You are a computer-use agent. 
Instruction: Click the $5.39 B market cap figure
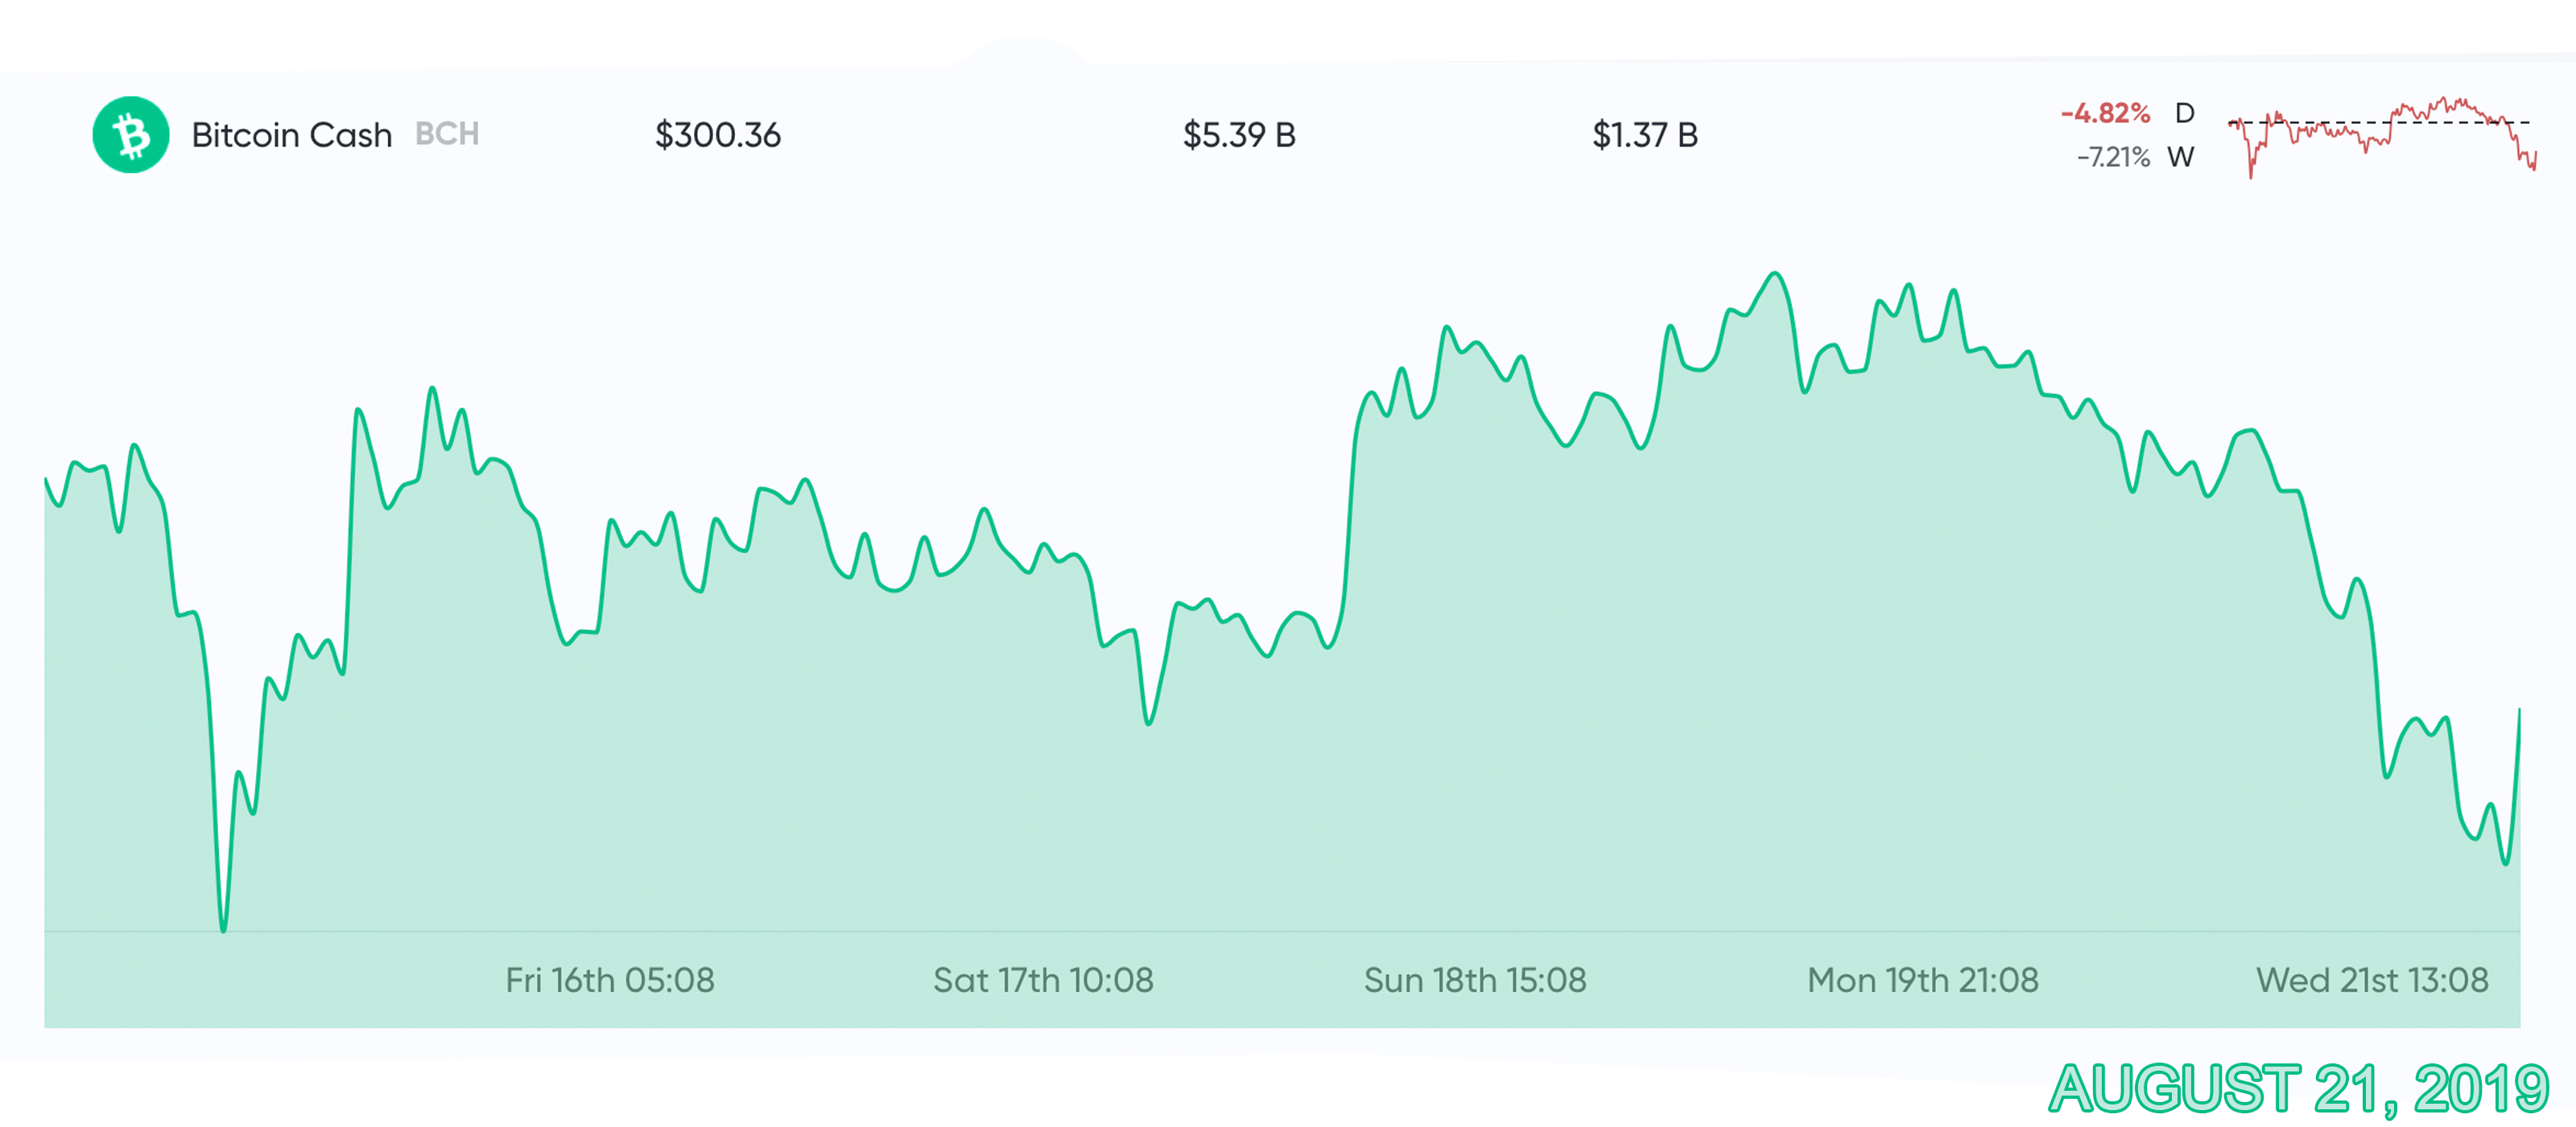[1239, 135]
